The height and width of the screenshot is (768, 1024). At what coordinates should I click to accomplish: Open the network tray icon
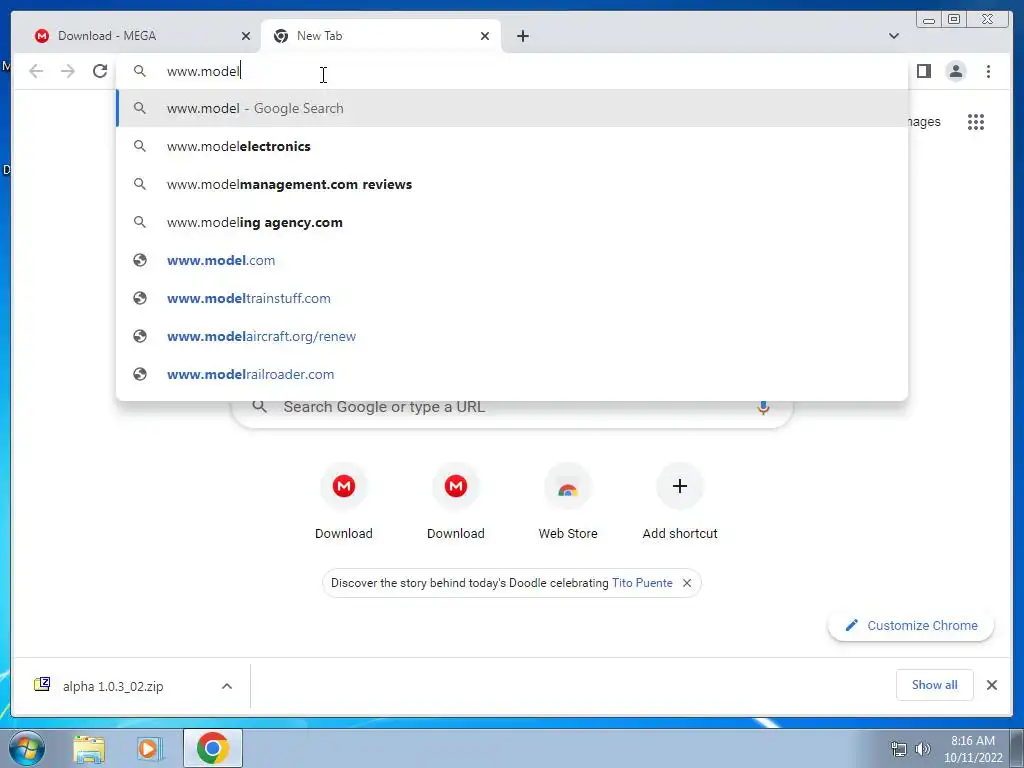tap(899, 749)
